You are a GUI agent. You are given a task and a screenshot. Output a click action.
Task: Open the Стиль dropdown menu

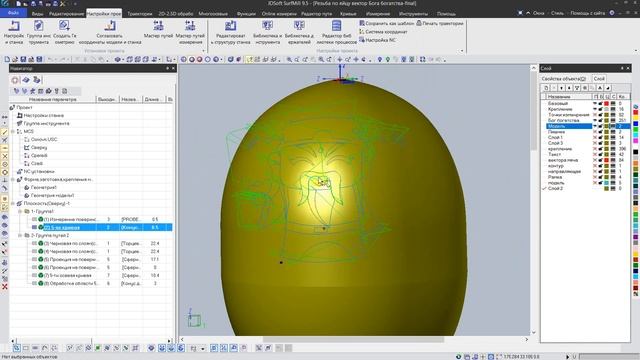[557, 13]
